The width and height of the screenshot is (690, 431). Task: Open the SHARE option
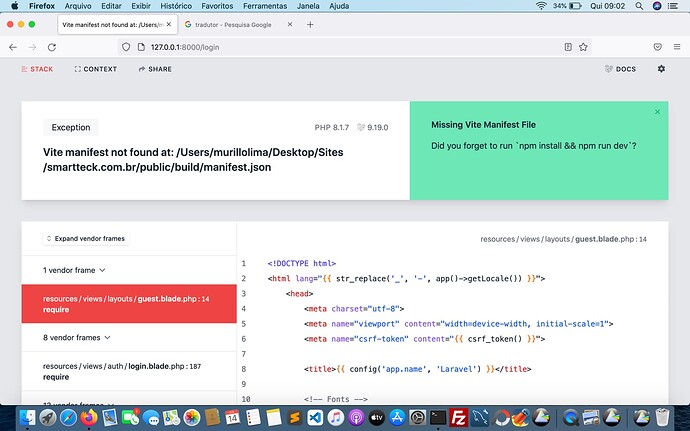155,69
